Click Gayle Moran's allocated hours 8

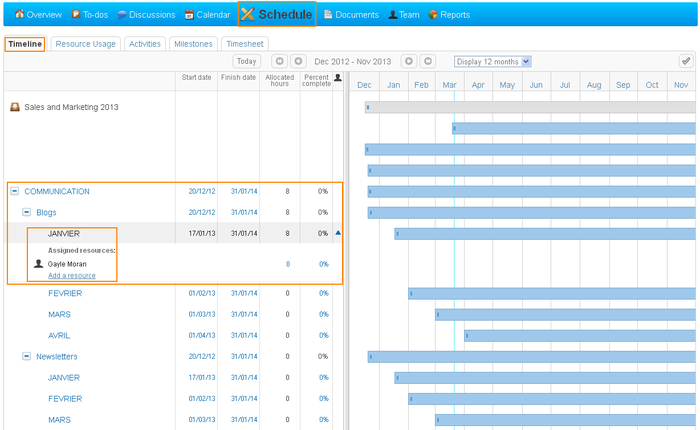pos(288,264)
